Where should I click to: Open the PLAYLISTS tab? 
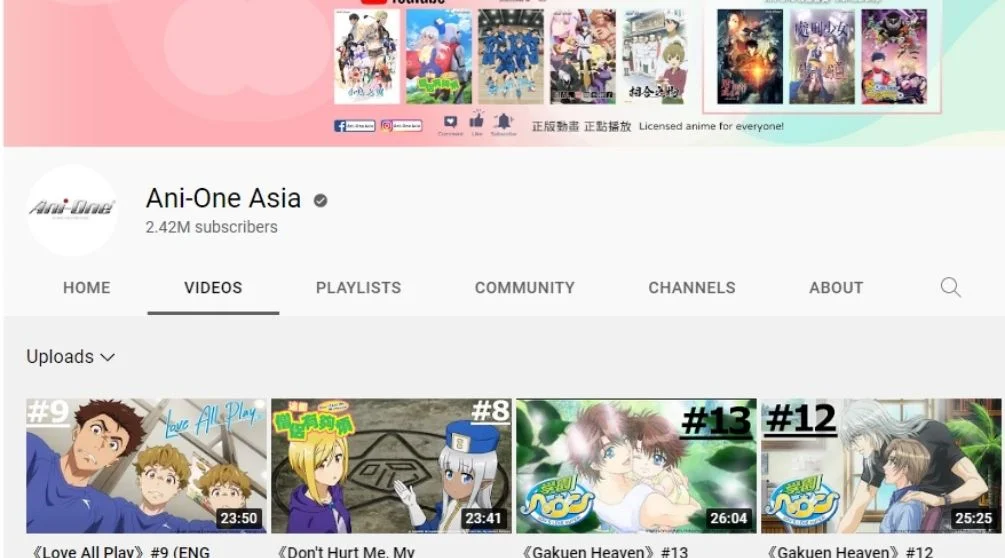[358, 288]
